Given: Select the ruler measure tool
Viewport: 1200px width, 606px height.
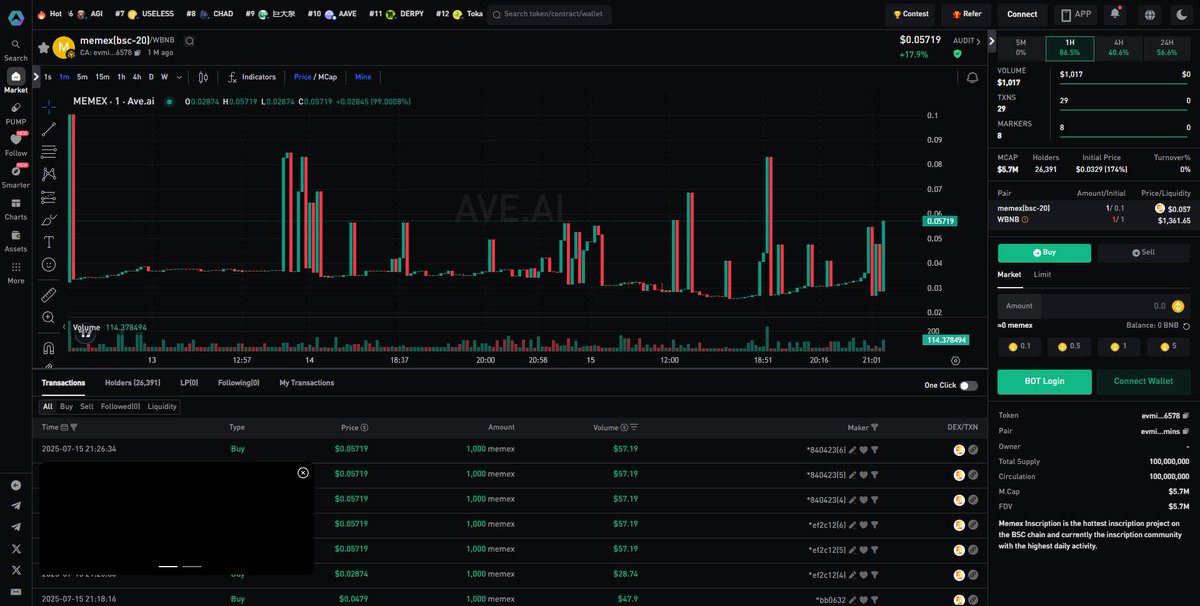Looking at the screenshot, I should click(49, 295).
